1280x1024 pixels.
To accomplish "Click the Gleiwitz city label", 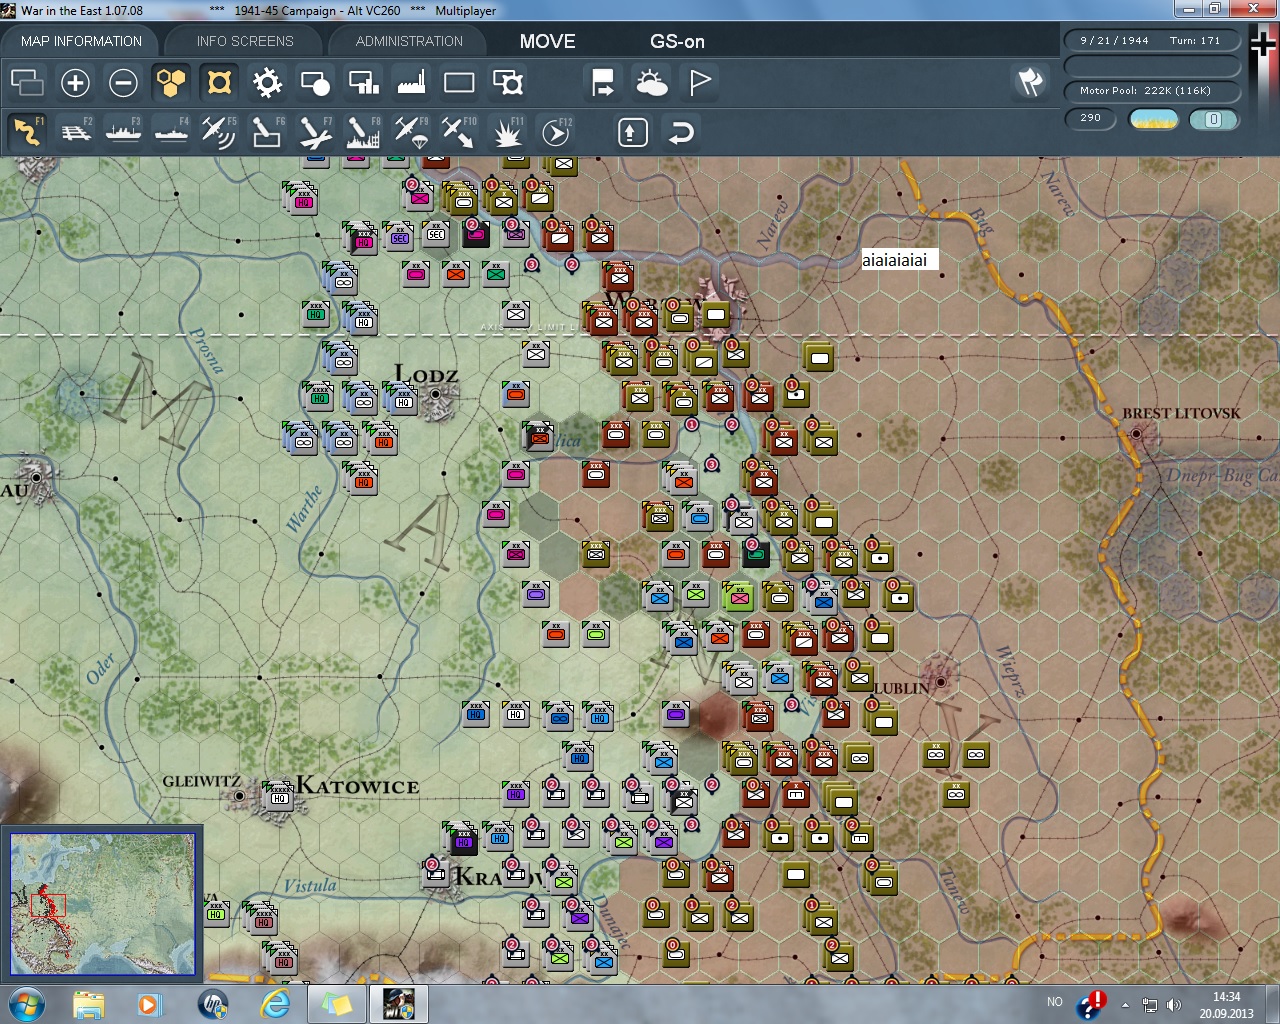I will pyautogui.click(x=201, y=781).
